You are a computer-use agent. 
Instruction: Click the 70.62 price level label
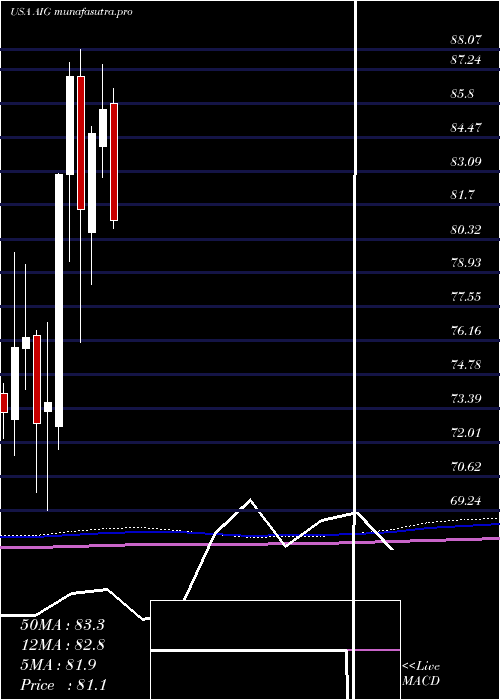click(466, 467)
